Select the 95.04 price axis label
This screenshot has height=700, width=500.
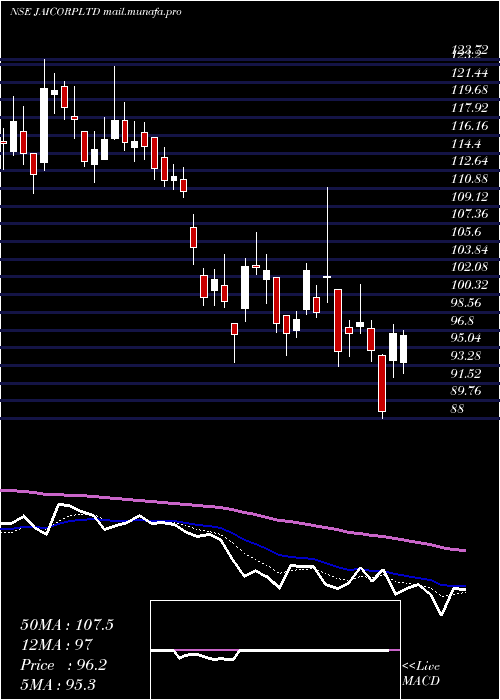click(x=467, y=338)
